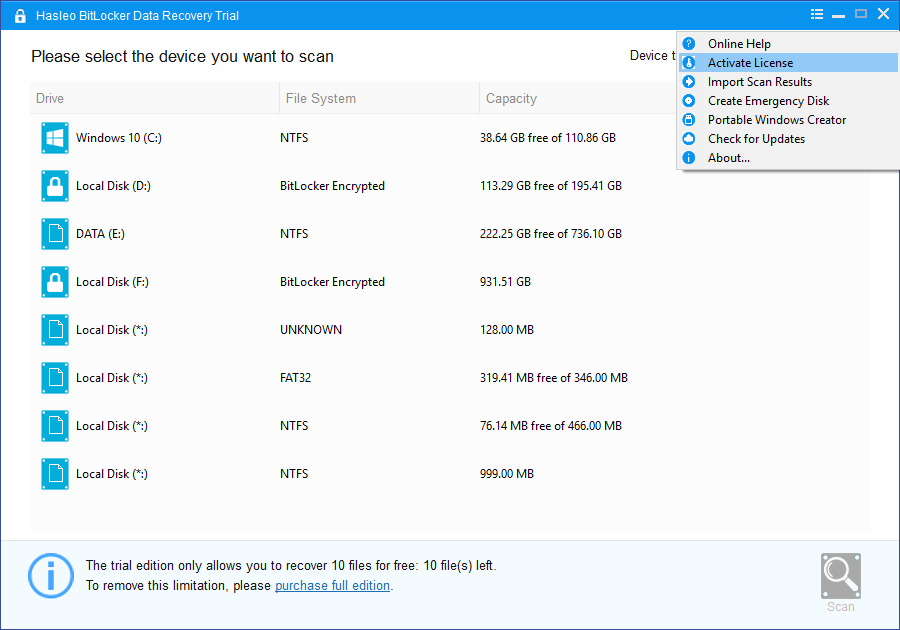The width and height of the screenshot is (900, 630).
Task: Close the BitLocker Data Recovery window
Action: click(x=883, y=14)
